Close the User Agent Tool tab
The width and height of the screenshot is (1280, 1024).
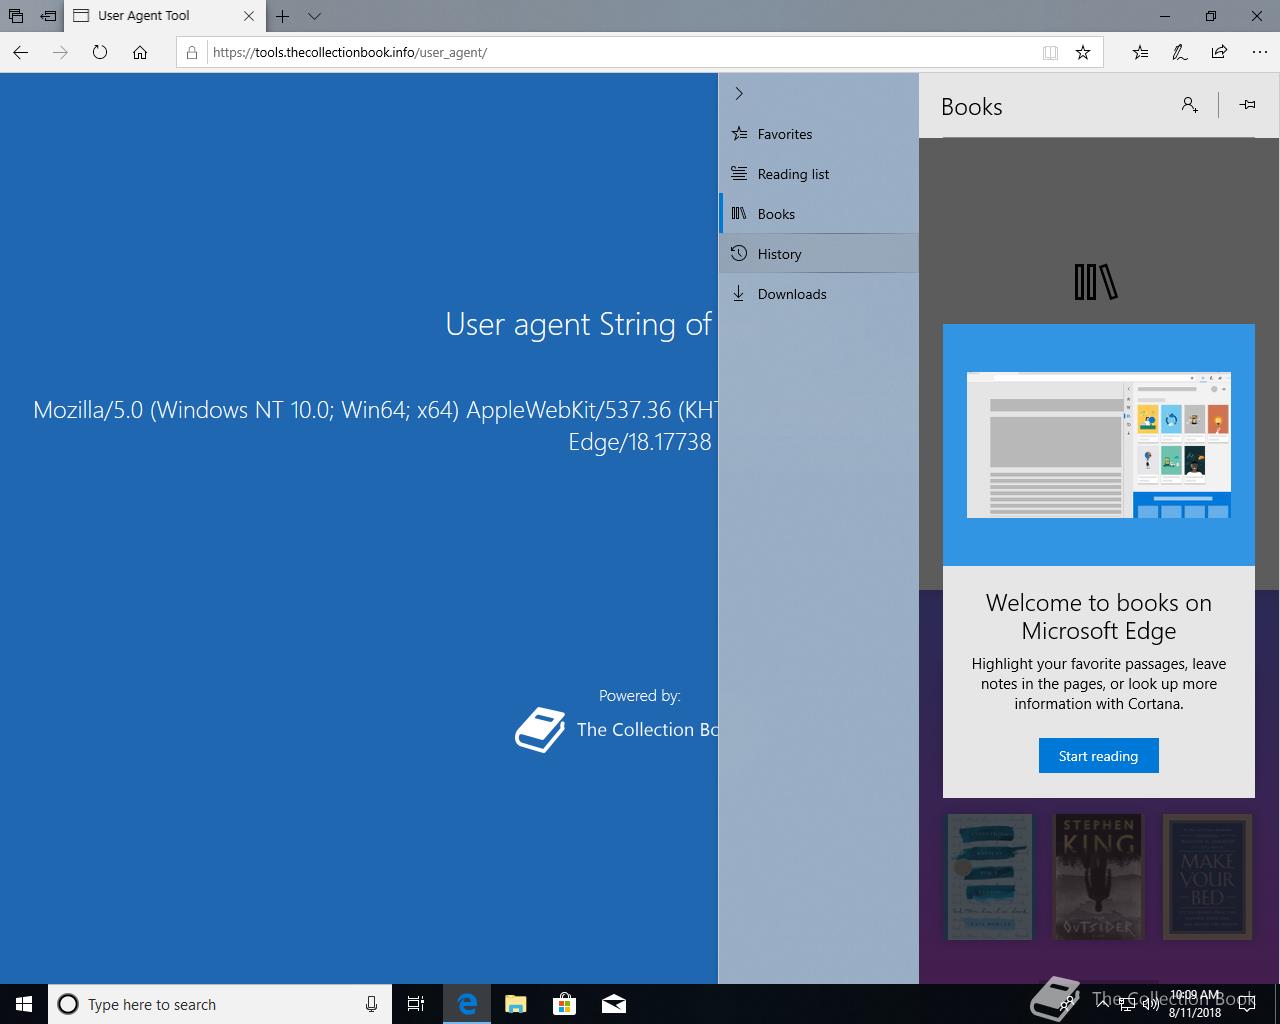point(249,16)
